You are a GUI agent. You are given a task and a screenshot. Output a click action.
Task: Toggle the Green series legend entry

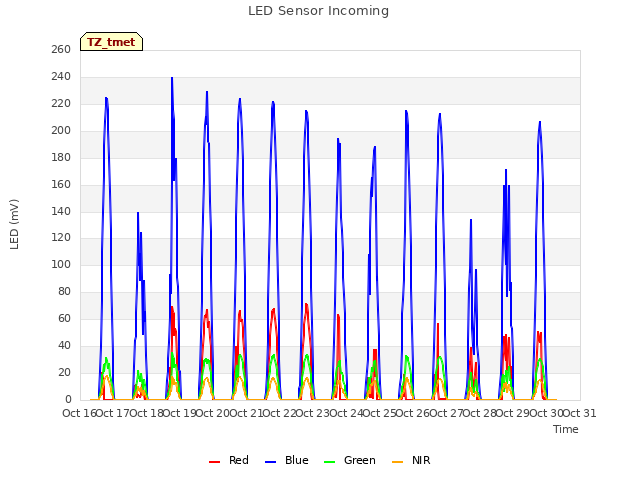click(349, 460)
